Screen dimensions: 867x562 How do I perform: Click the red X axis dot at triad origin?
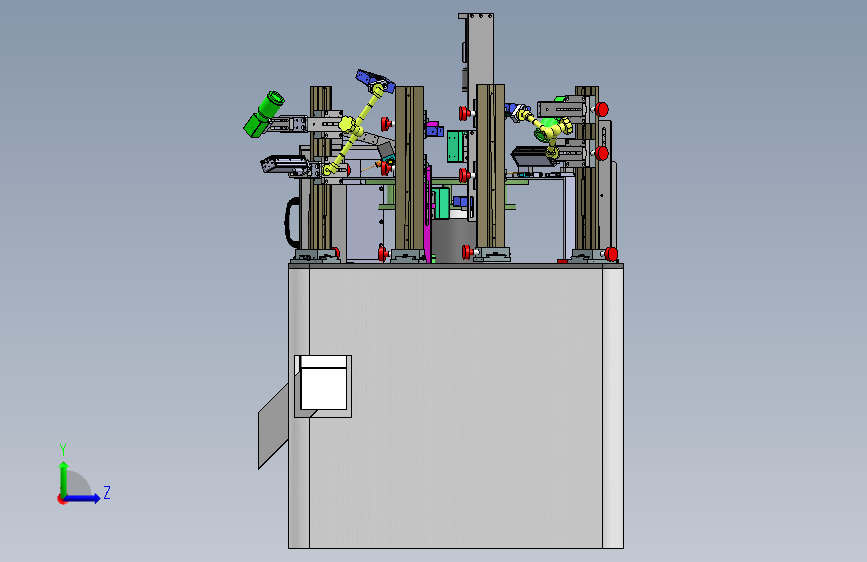click(62, 499)
